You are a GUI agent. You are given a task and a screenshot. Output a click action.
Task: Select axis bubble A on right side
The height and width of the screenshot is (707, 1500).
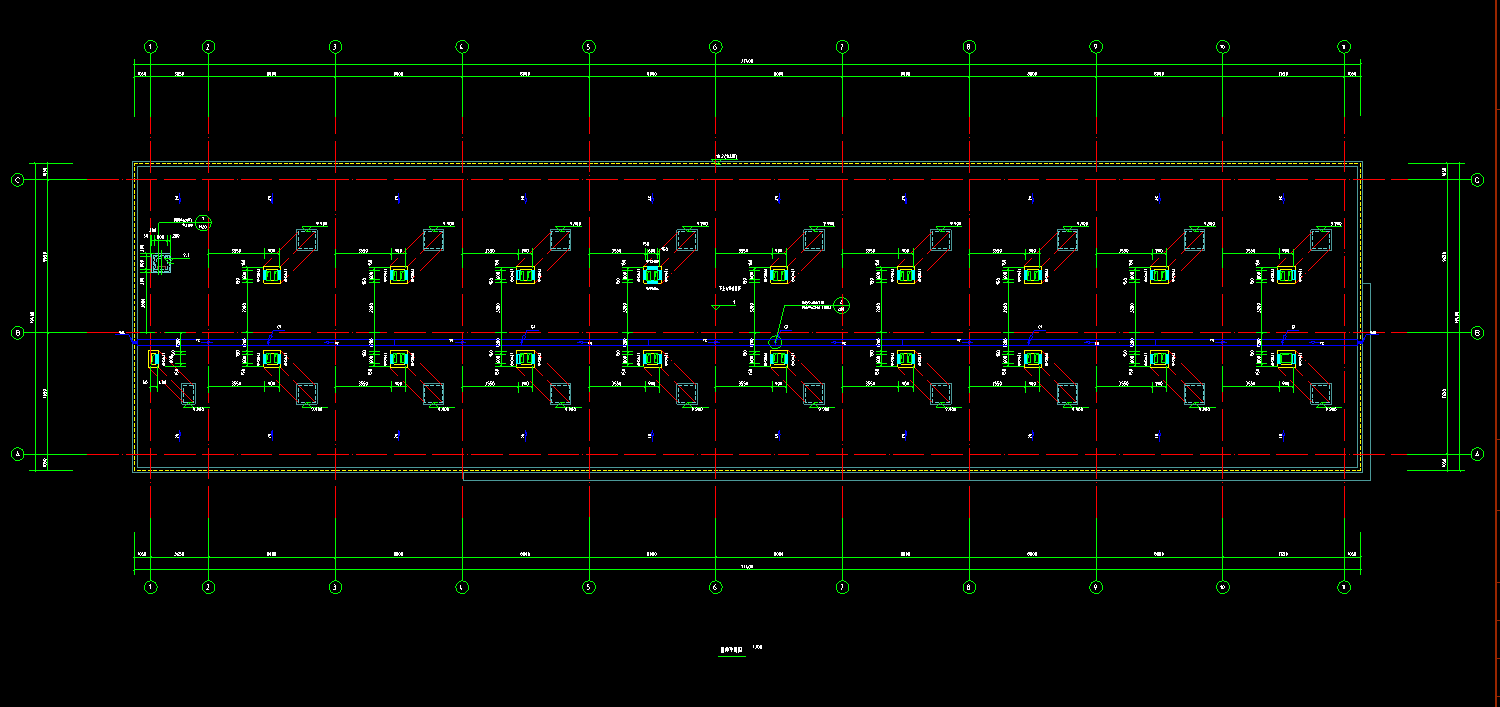pos(1478,454)
